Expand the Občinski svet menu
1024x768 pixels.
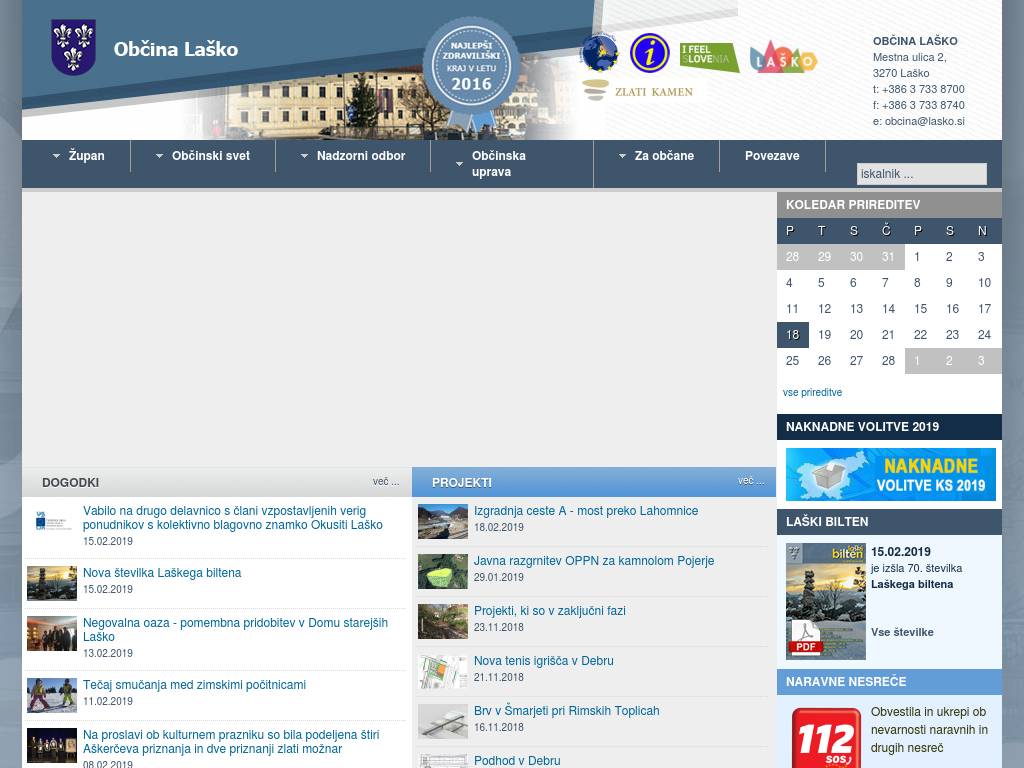[x=203, y=156]
